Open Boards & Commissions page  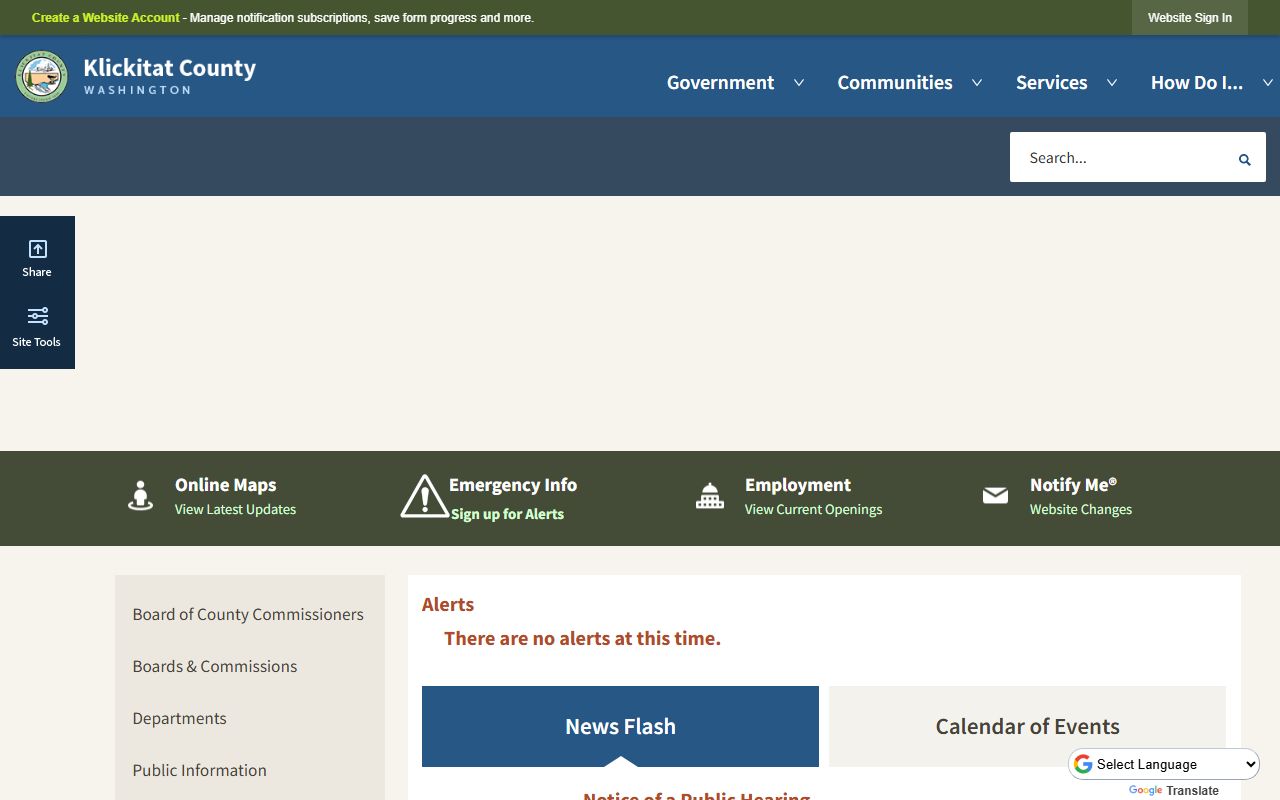pyautogui.click(x=215, y=666)
